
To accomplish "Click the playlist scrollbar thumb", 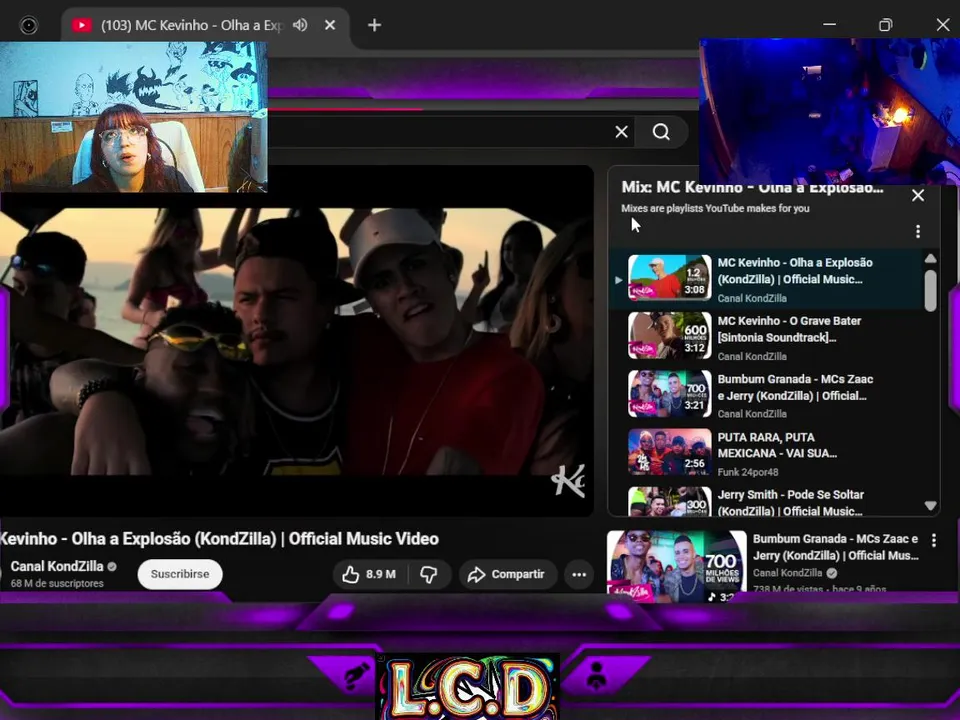I will click(x=931, y=291).
